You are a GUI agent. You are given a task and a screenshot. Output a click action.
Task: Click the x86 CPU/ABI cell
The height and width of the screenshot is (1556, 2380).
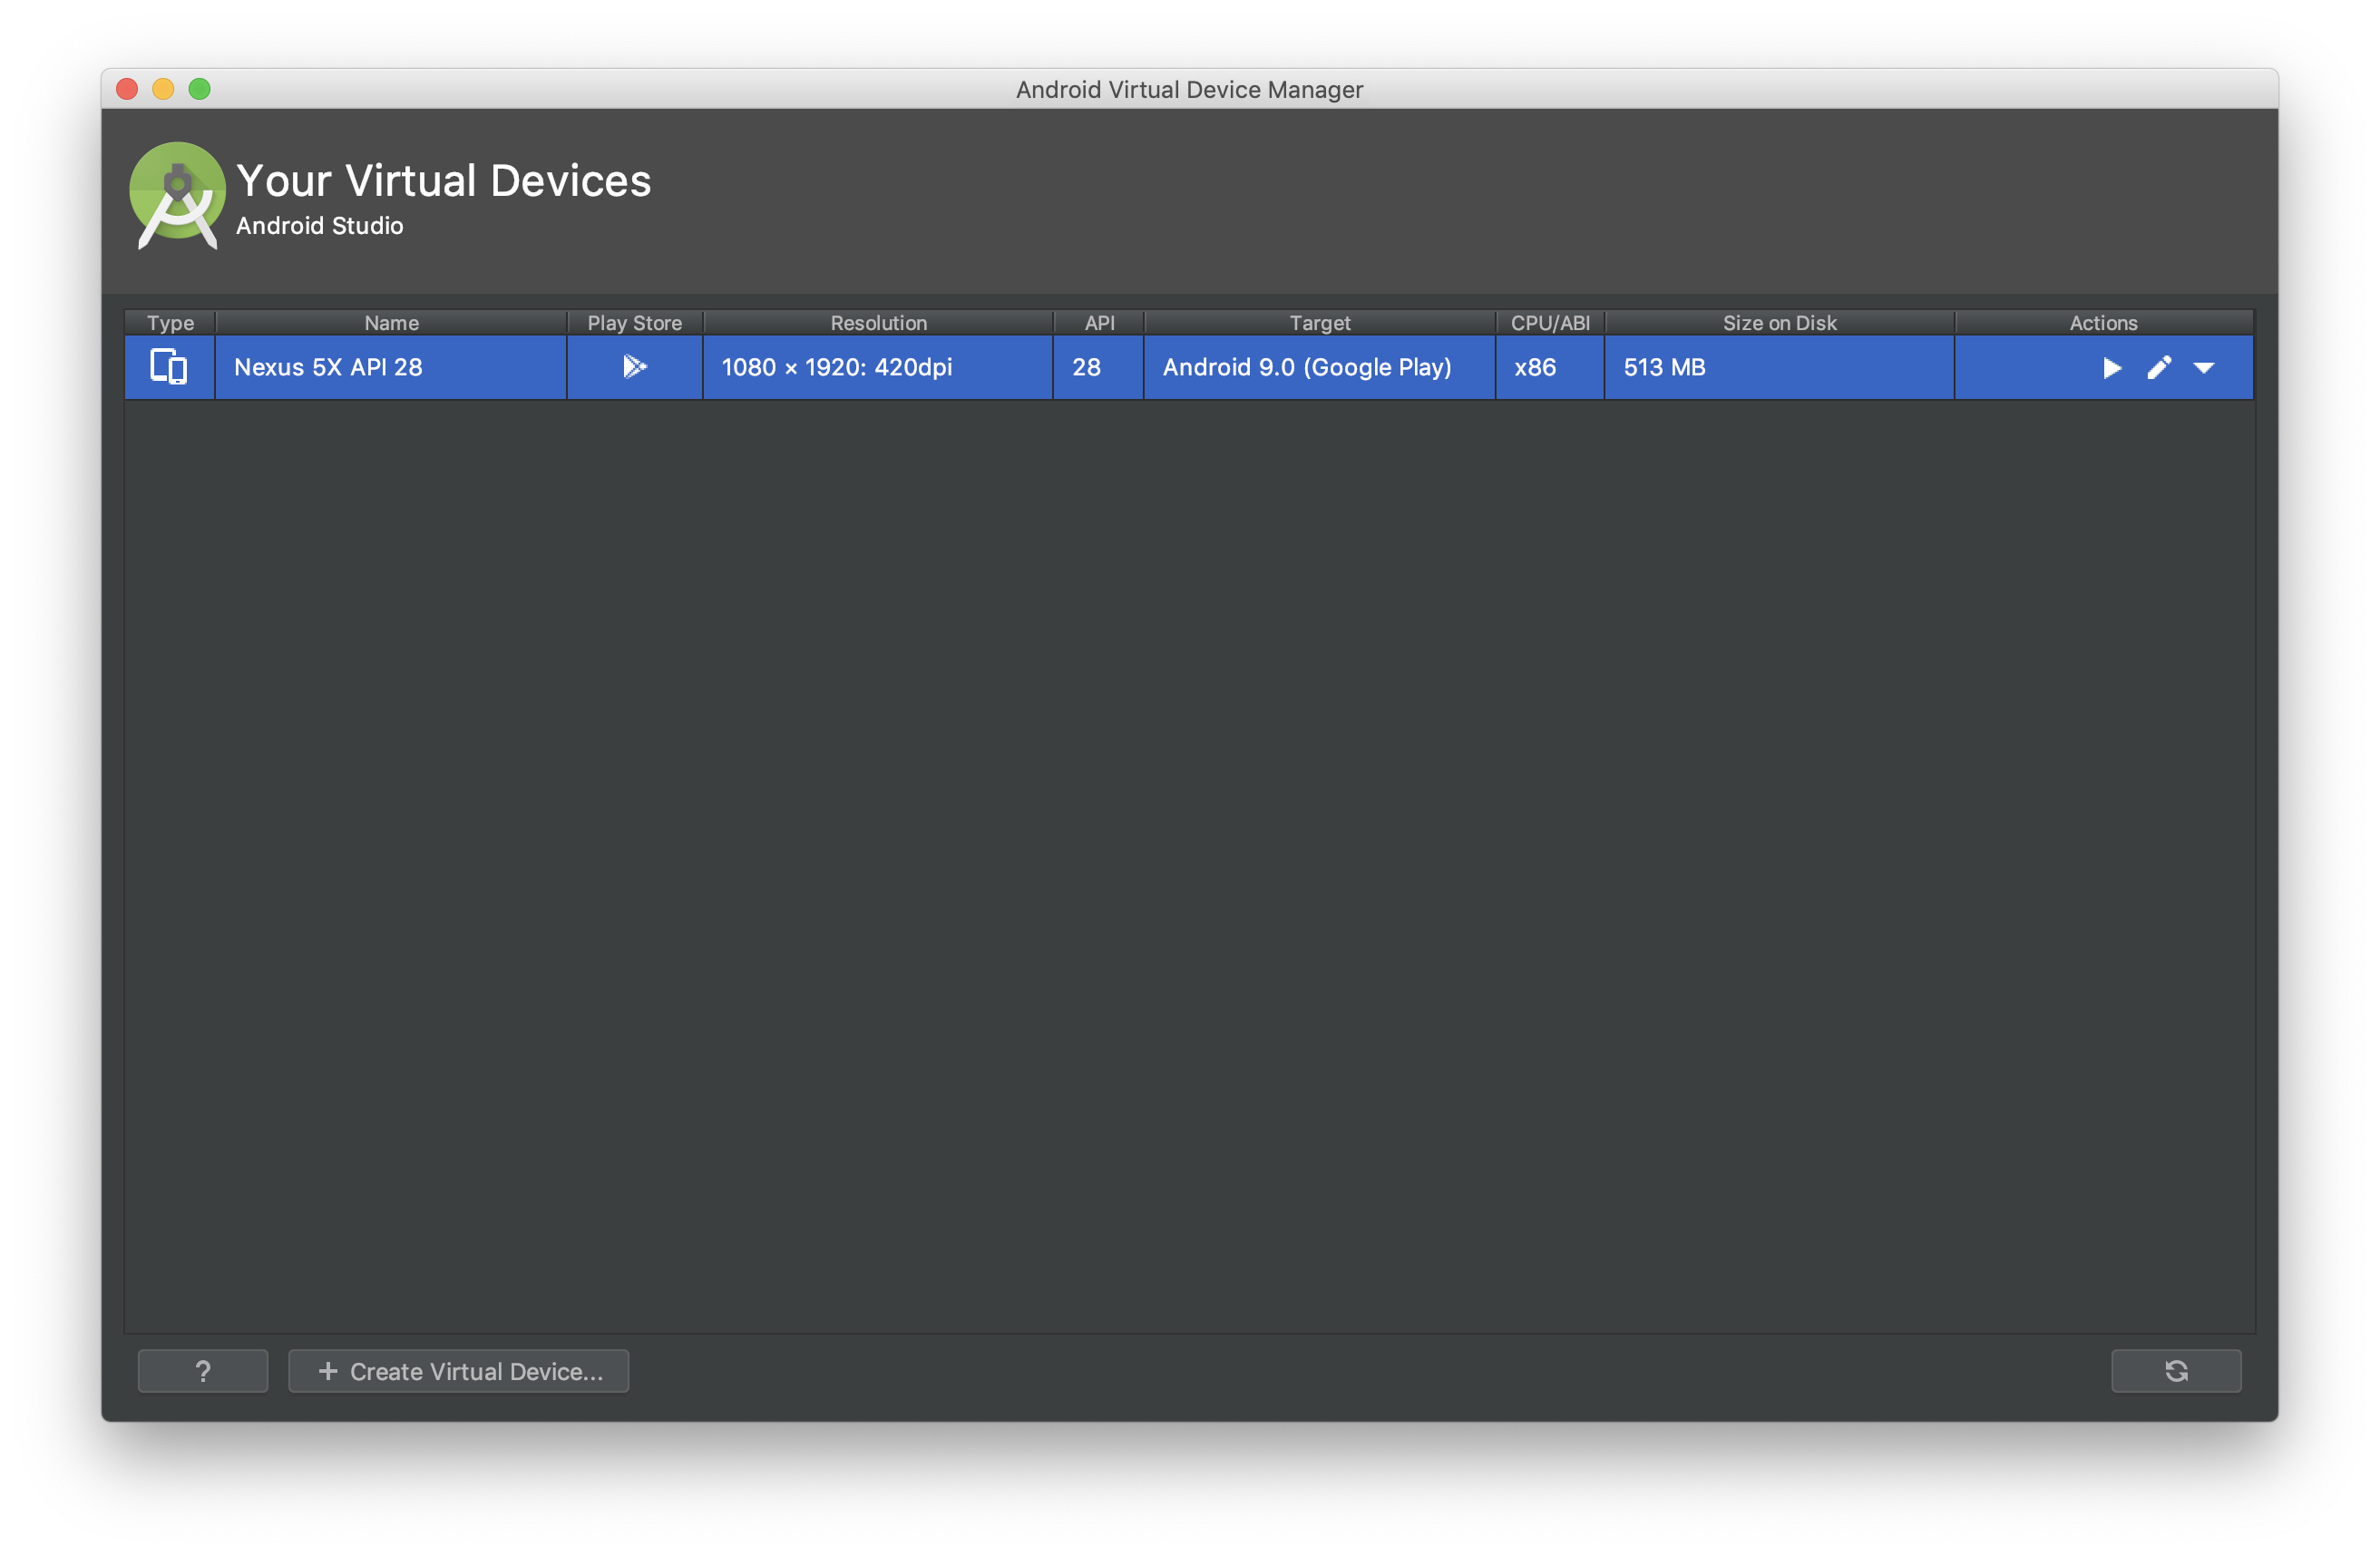(x=1550, y=368)
